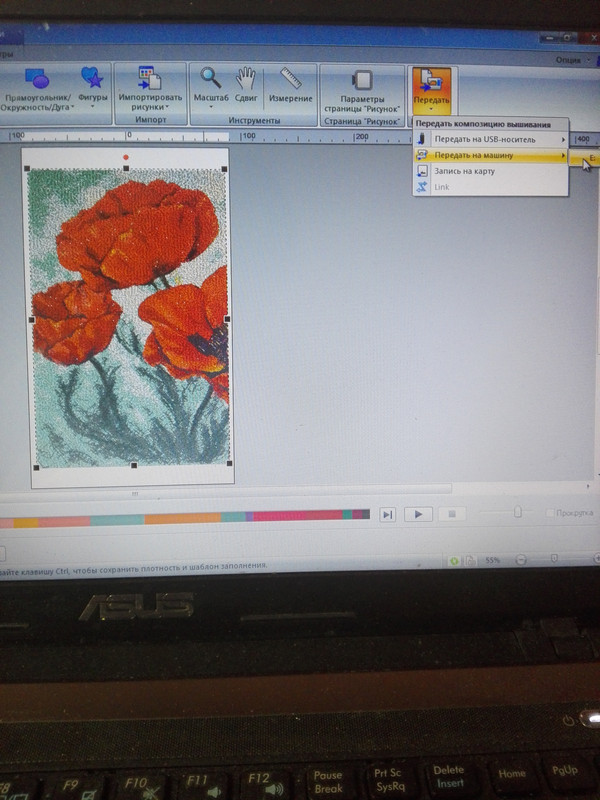Click the horizontal scrollbar below the canvas
Image resolution: width=600 pixels, height=800 pixels.
(224, 490)
